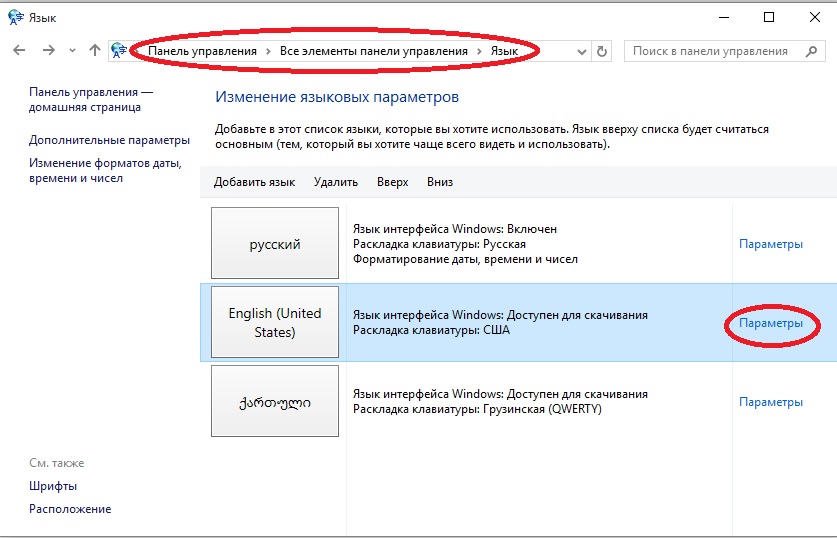This screenshot has height=538, width=837.
Task: Minimize the Язык window
Action: click(724, 17)
